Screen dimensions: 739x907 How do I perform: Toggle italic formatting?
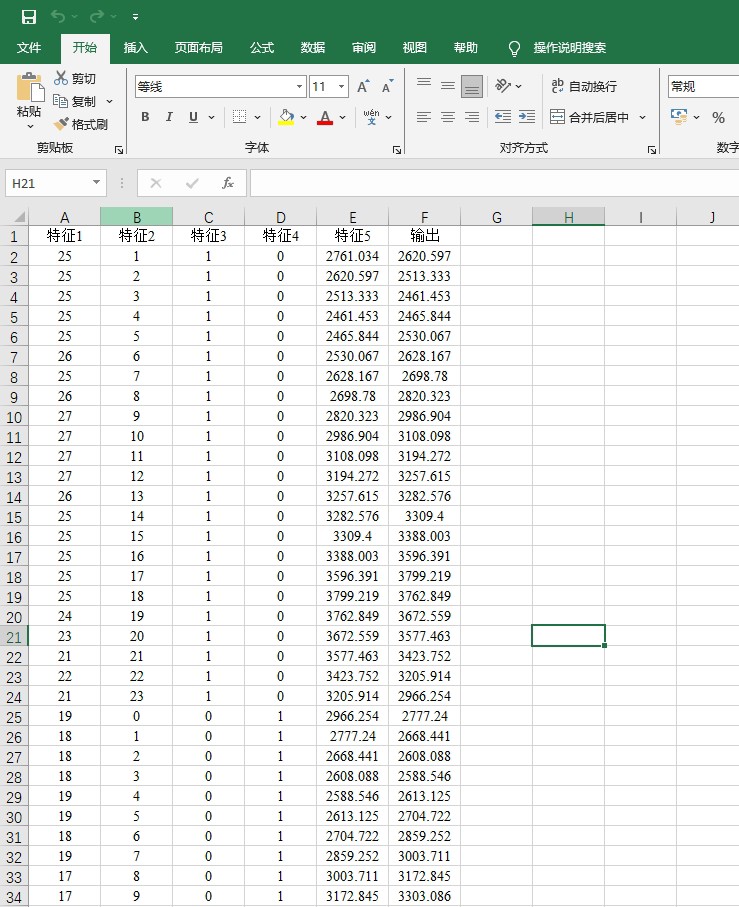pyautogui.click(x=169, y=117)
